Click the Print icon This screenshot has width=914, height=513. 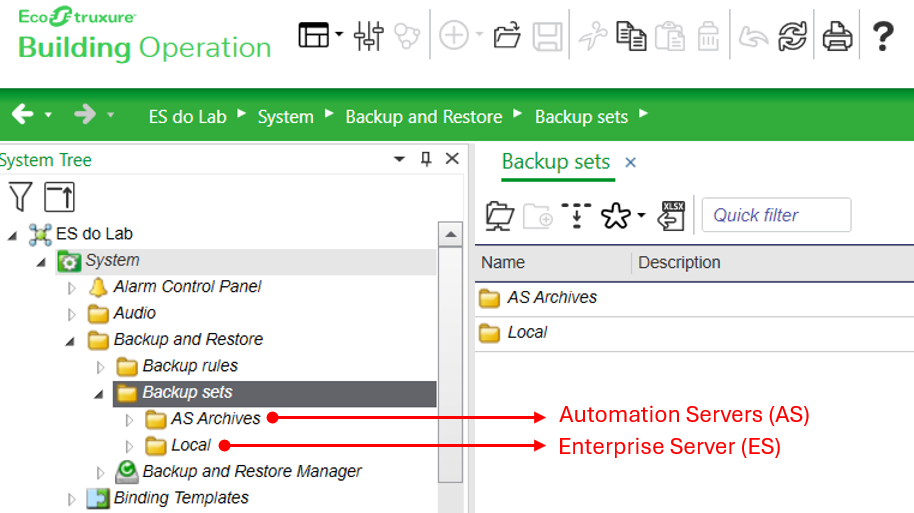tap(837, 36)
